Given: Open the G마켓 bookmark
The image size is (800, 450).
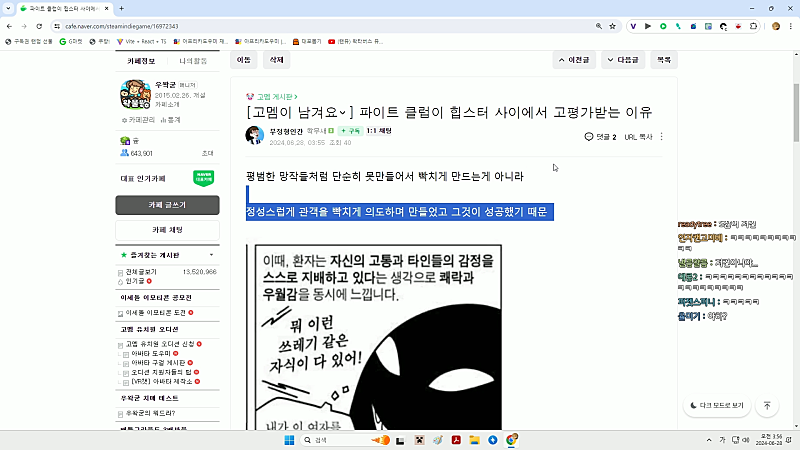Looking at the screenshot, I should (71, 41).
